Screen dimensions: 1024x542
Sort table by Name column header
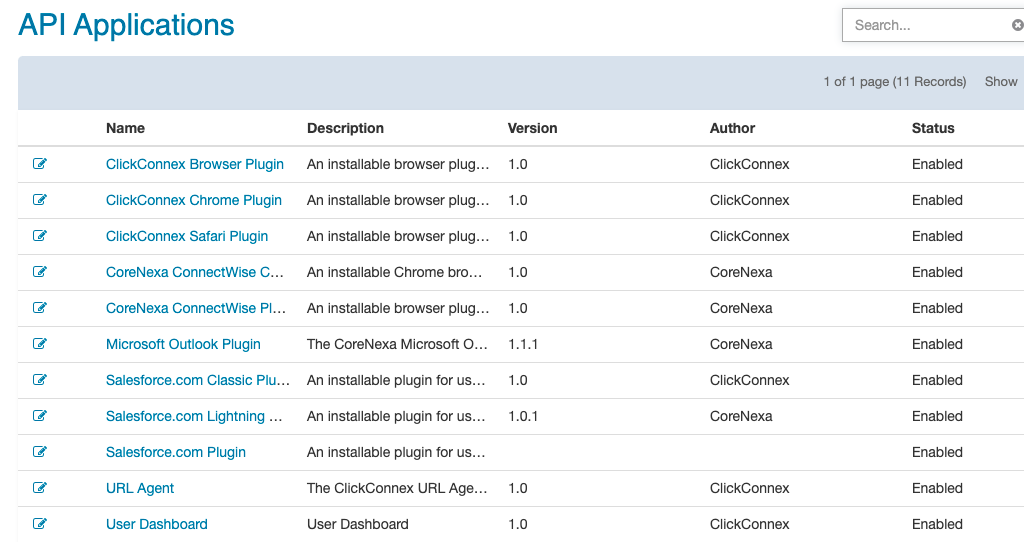coord(125,128)
